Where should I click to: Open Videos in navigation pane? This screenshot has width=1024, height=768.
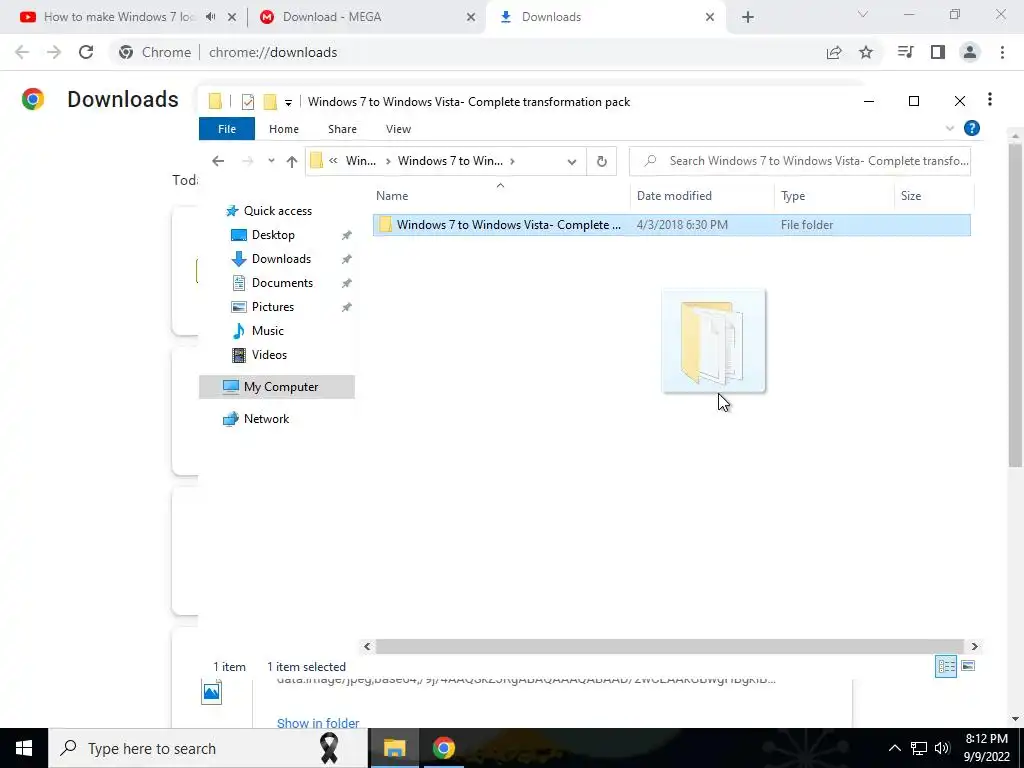(269, 355)
